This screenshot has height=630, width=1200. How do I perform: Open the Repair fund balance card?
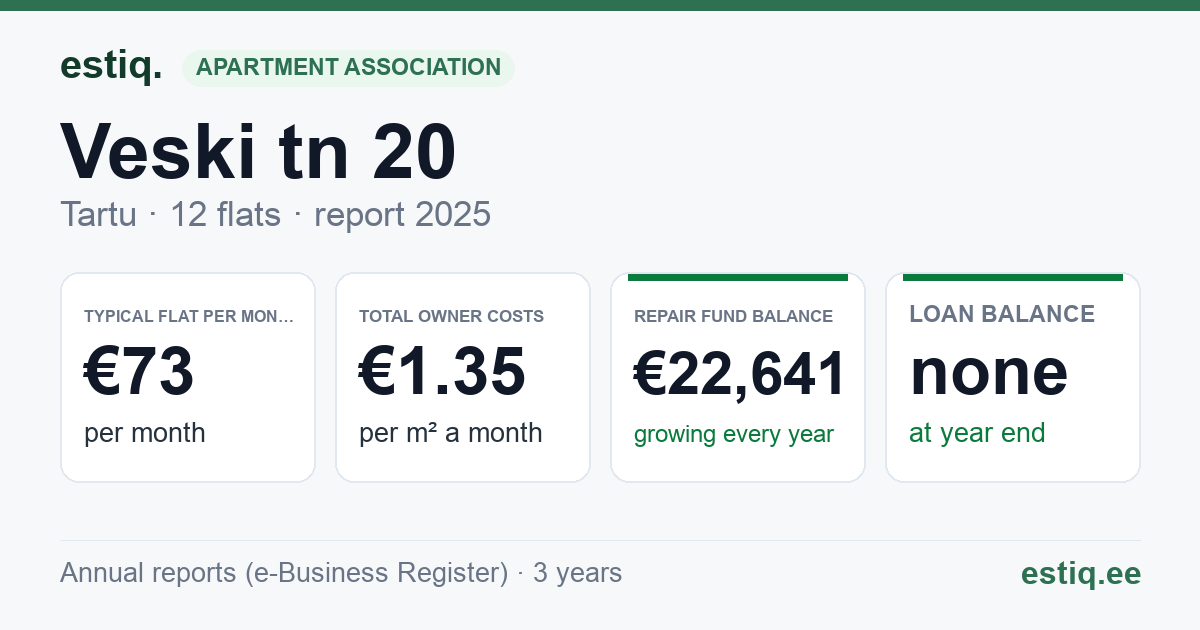[738, 377]
